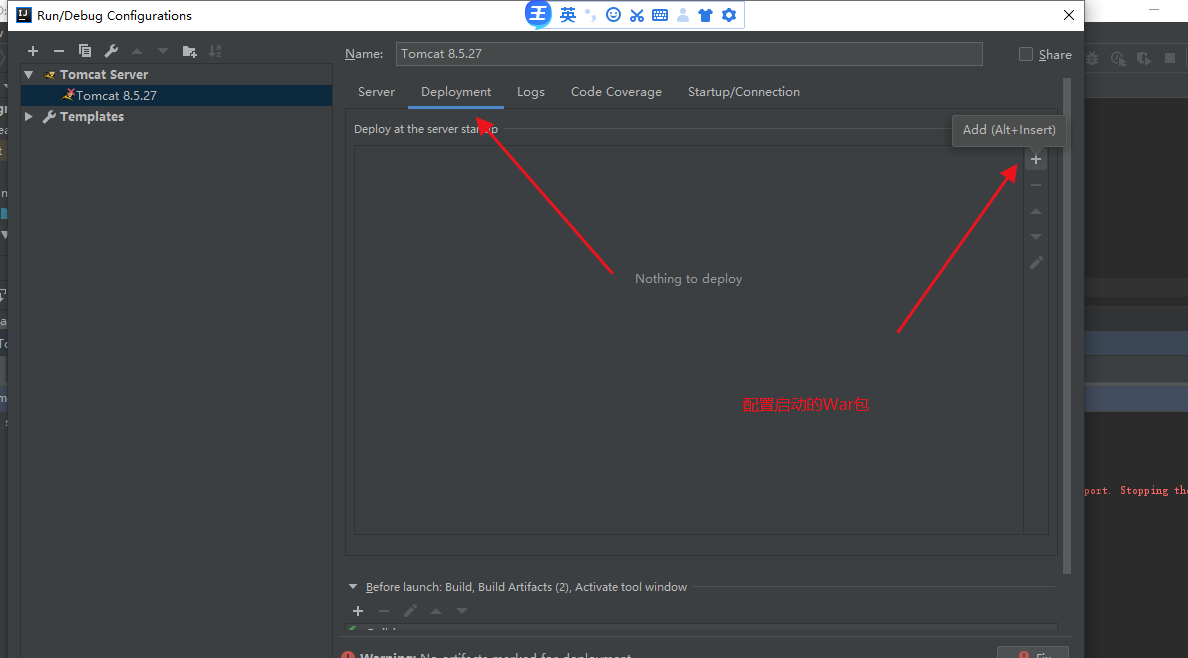Remove the Before launch task
Screen dimensions: 1188x658
(384, 611)
